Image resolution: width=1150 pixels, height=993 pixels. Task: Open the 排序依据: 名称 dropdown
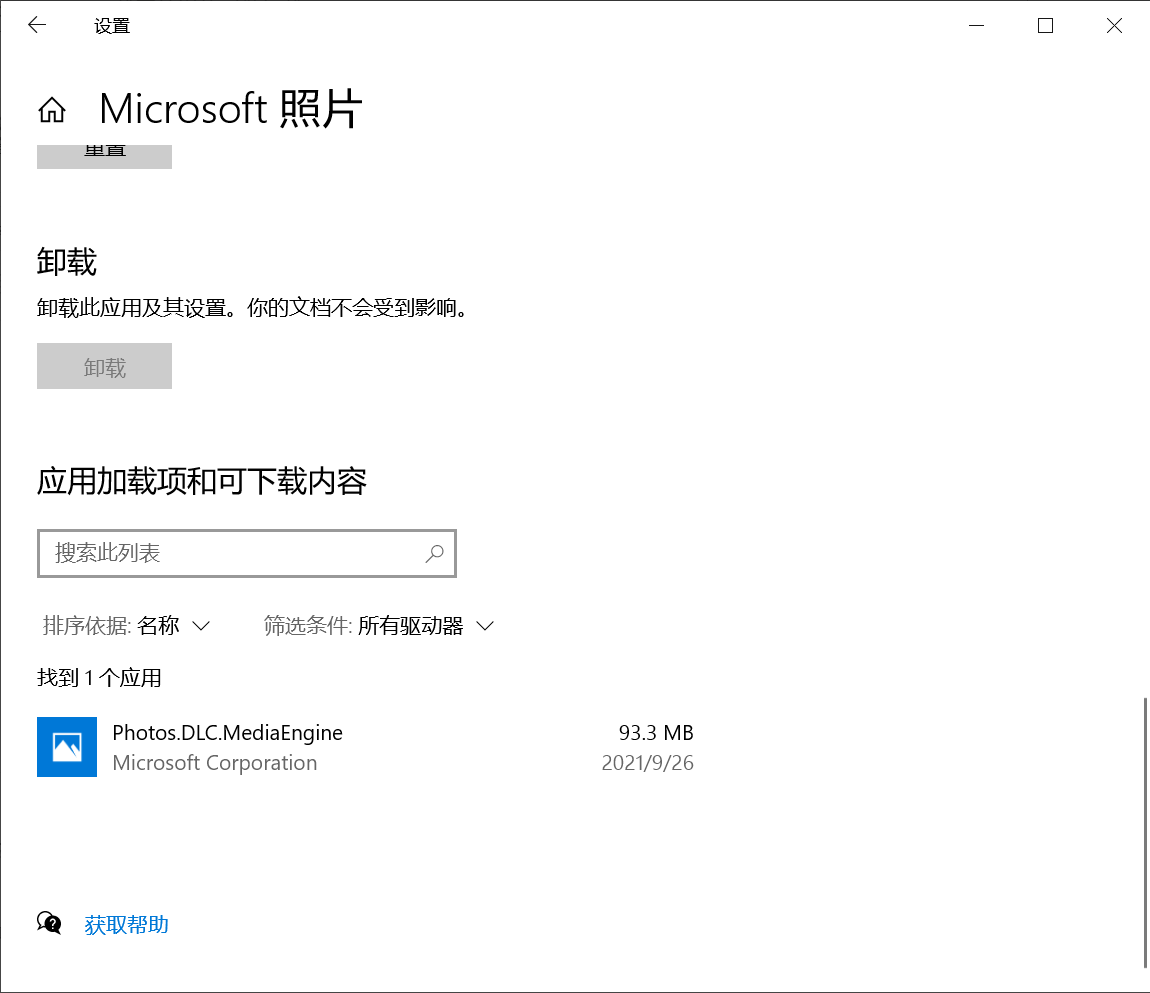coord(126,626)
